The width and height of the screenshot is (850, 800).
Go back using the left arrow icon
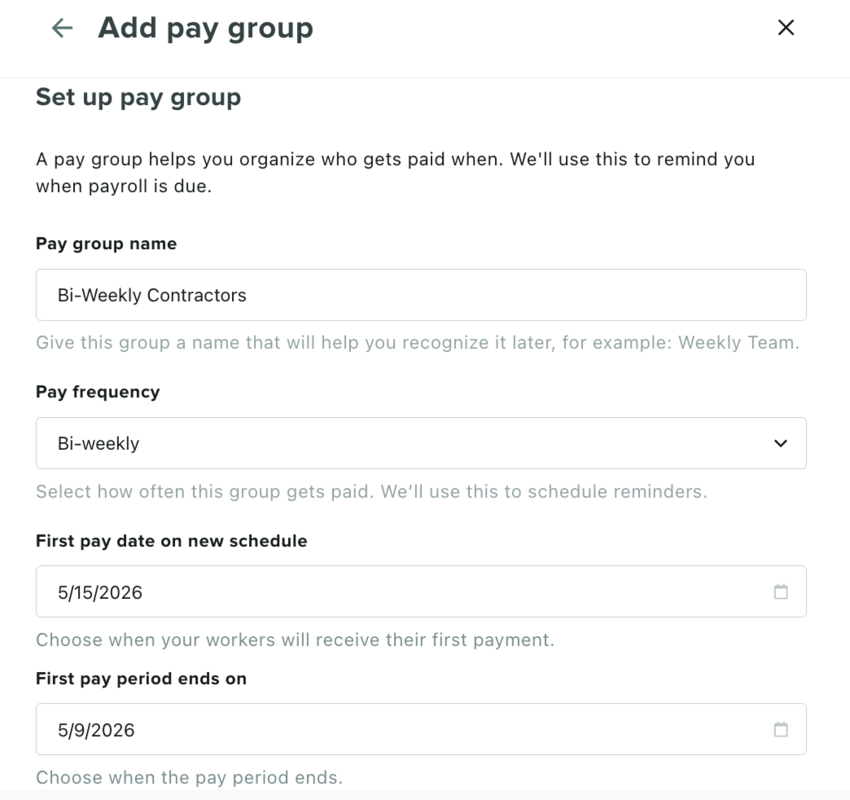[62, 28]
